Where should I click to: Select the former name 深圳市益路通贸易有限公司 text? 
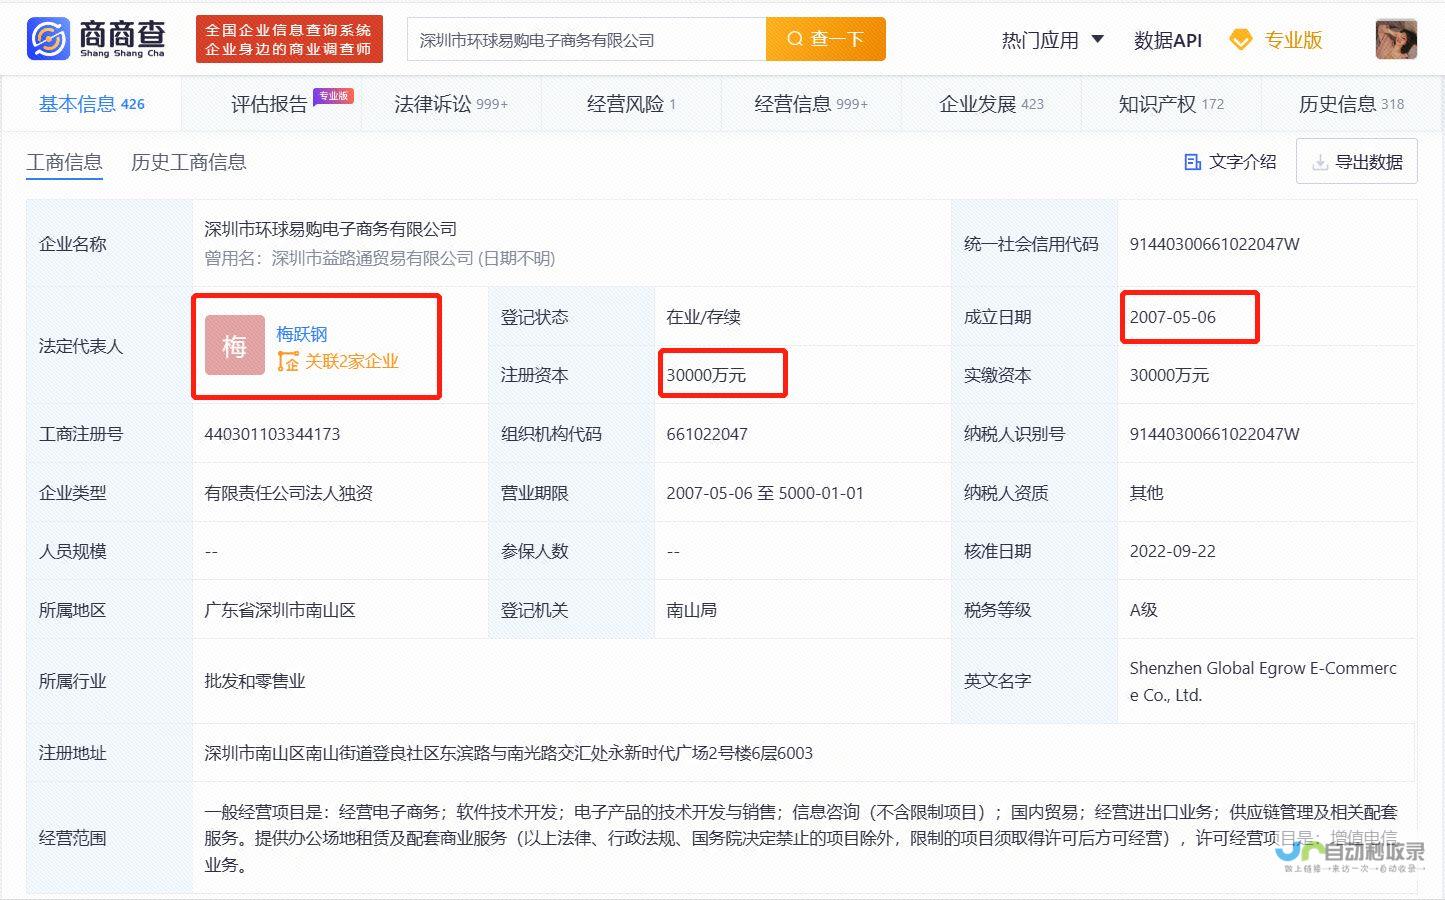click(x=372, y=258)
